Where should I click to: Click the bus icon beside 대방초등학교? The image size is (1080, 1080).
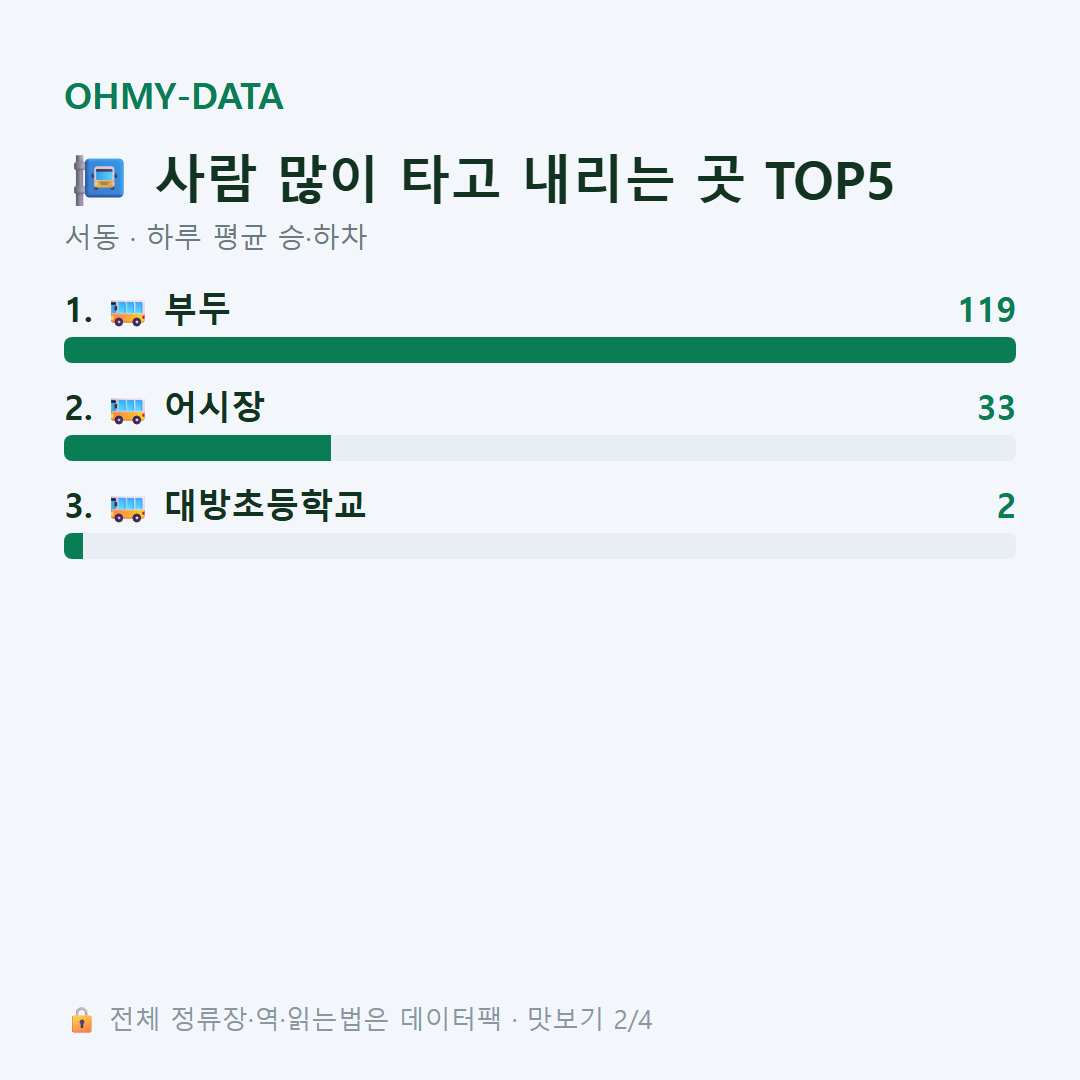[128, 508]
